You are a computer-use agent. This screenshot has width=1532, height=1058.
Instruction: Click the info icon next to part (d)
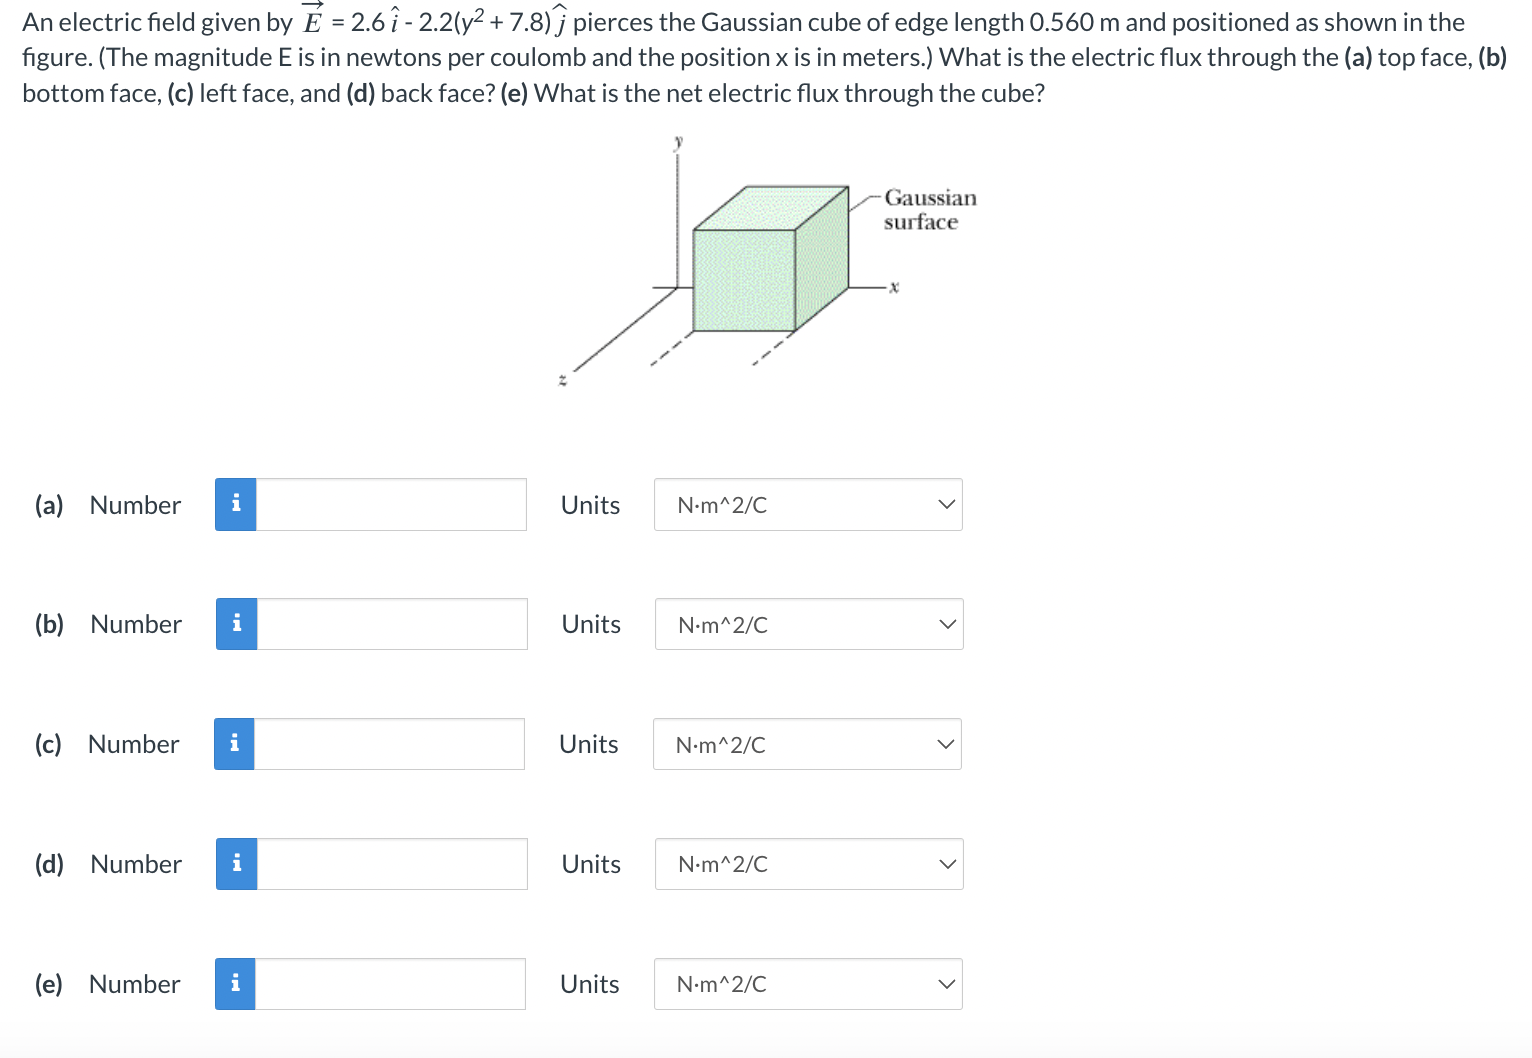[x=235, y=863]
